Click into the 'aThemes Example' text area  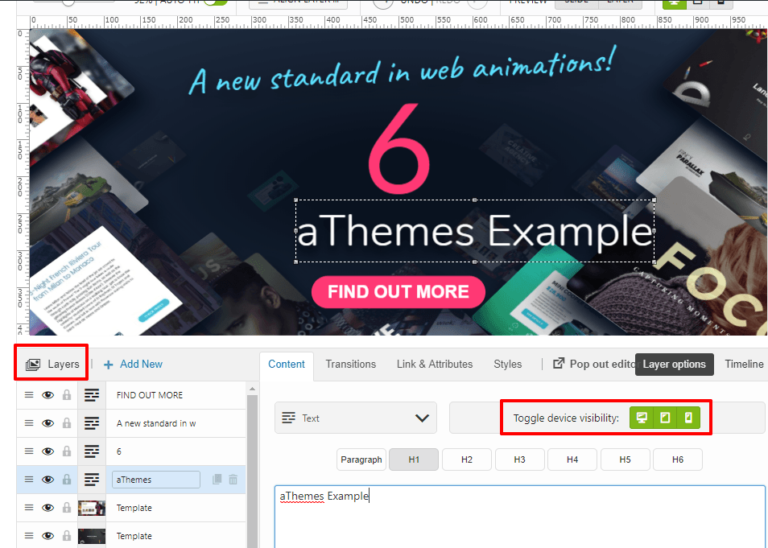(x=520, y=517)
